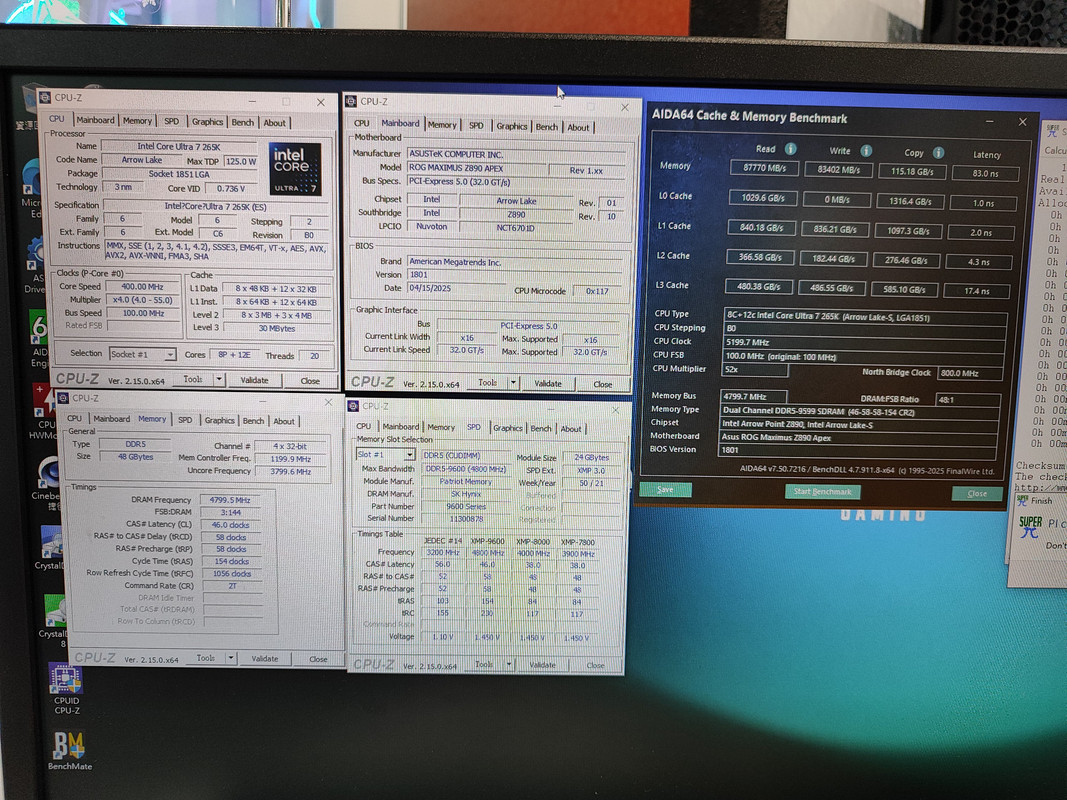Viewport: 1067px width, 800px height.
Task: Click the Intel Core Ultra 7 logo
Action: pyautogui.click(x=295, y=169)
